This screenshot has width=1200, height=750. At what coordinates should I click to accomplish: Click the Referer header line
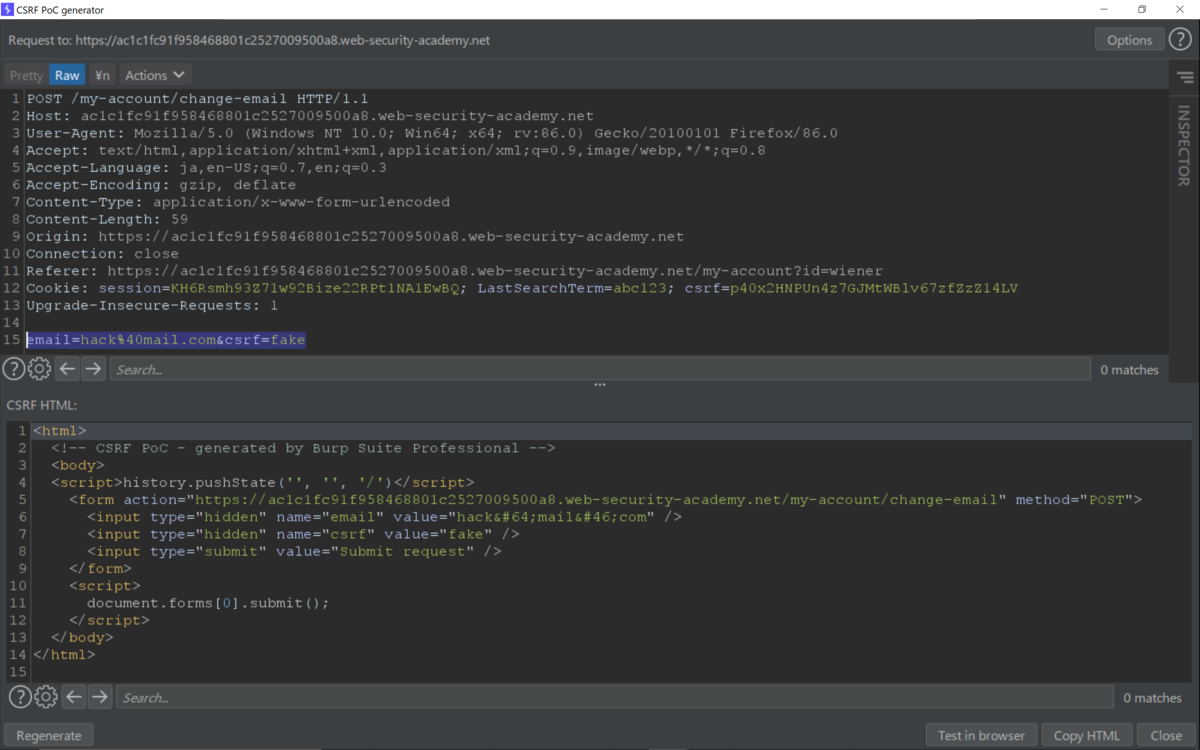(x=455, y=271)
